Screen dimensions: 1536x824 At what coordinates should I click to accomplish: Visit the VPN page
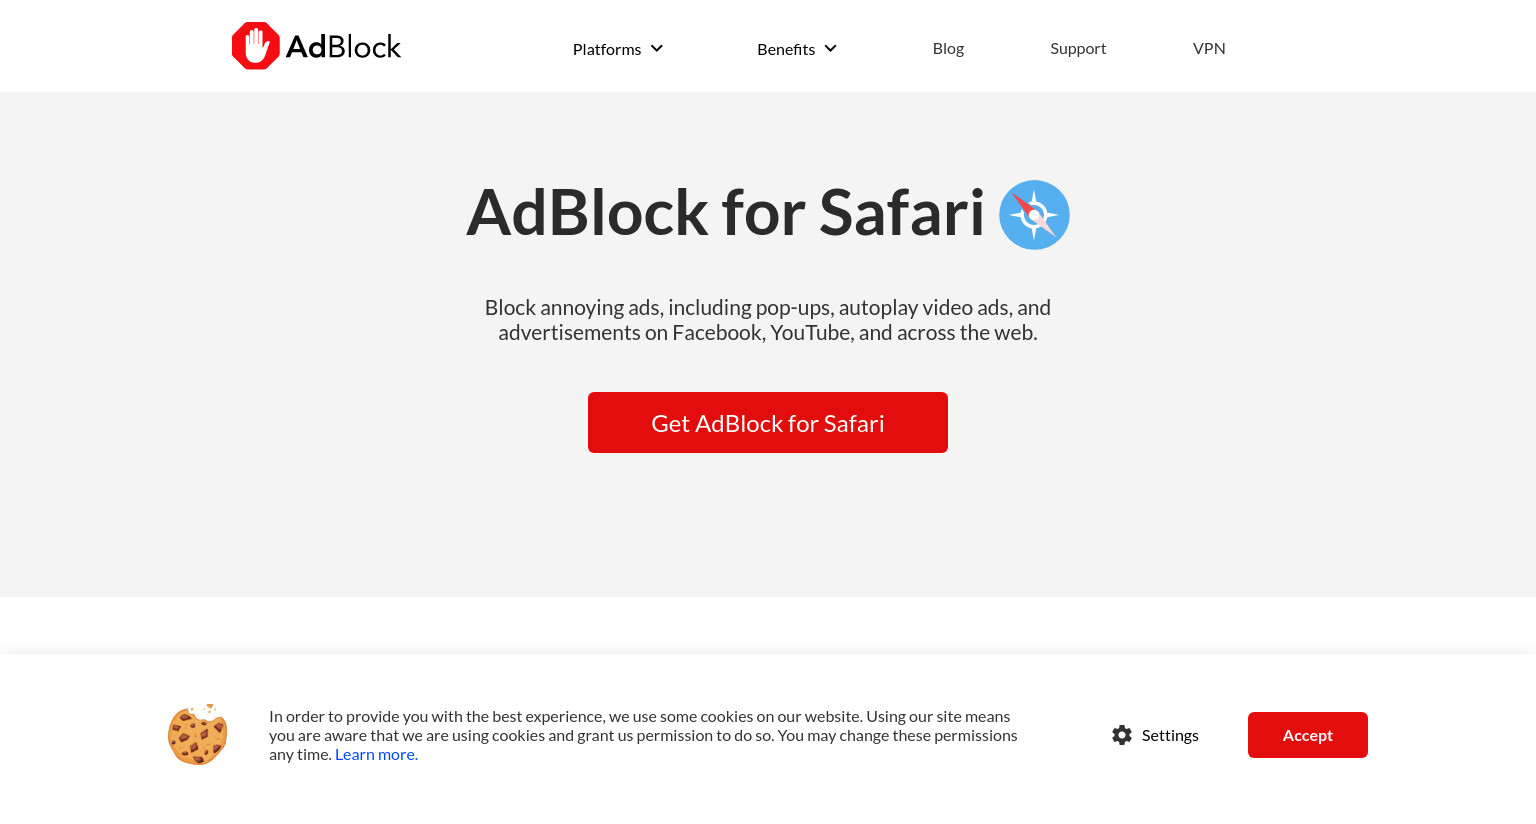click(1209, 48)
